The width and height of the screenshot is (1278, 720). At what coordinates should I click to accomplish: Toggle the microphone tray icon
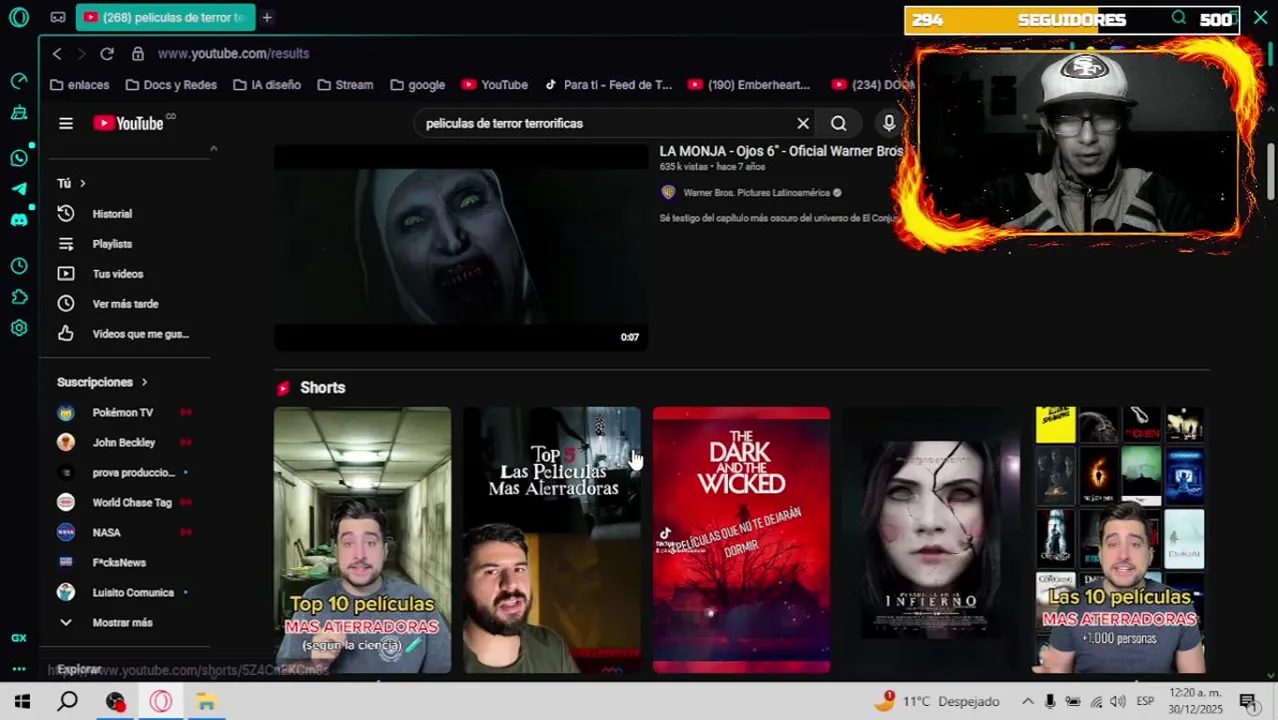click(x=1050, y=701)
